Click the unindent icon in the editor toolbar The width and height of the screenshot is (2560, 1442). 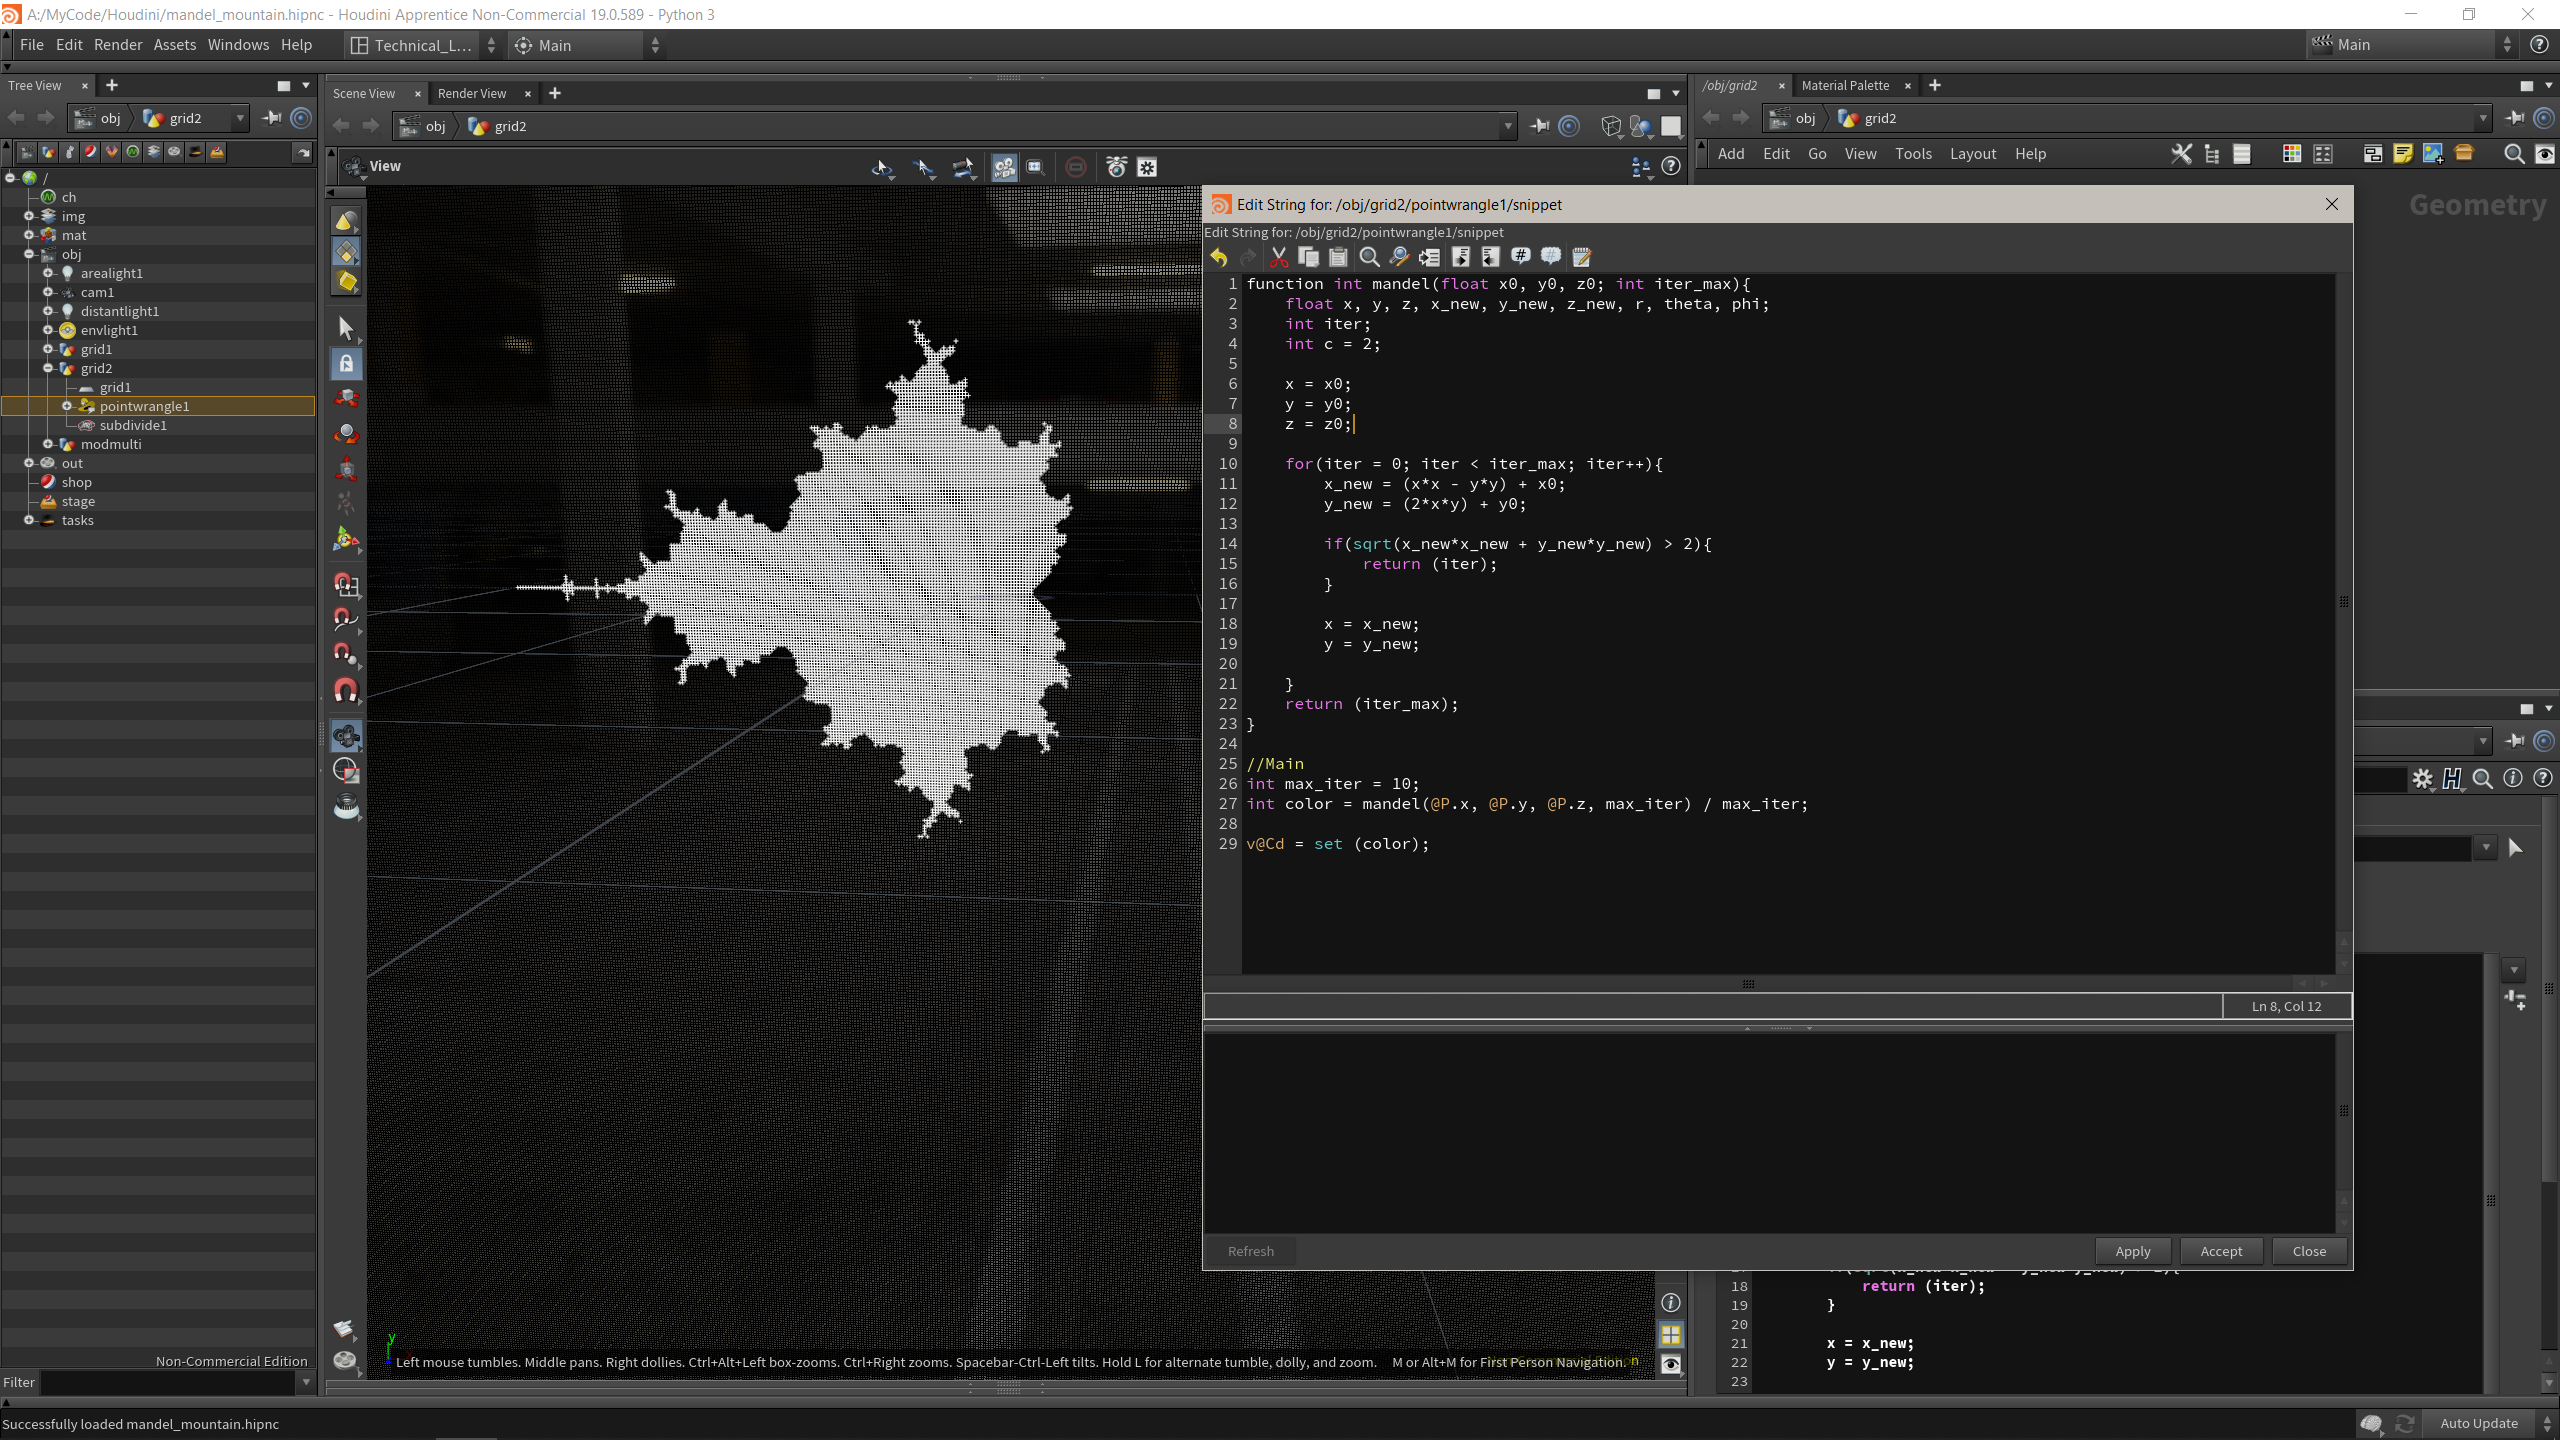(x=1491, y=257)
